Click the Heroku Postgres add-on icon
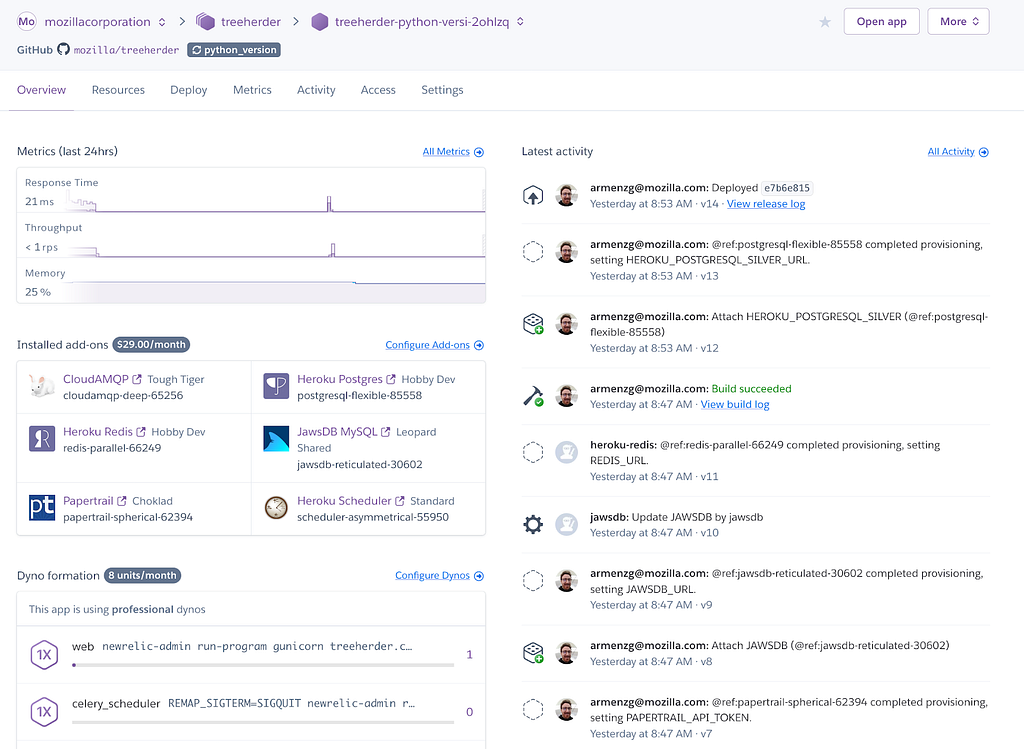This screenshot has height=749, width=1024. (276, 386)
